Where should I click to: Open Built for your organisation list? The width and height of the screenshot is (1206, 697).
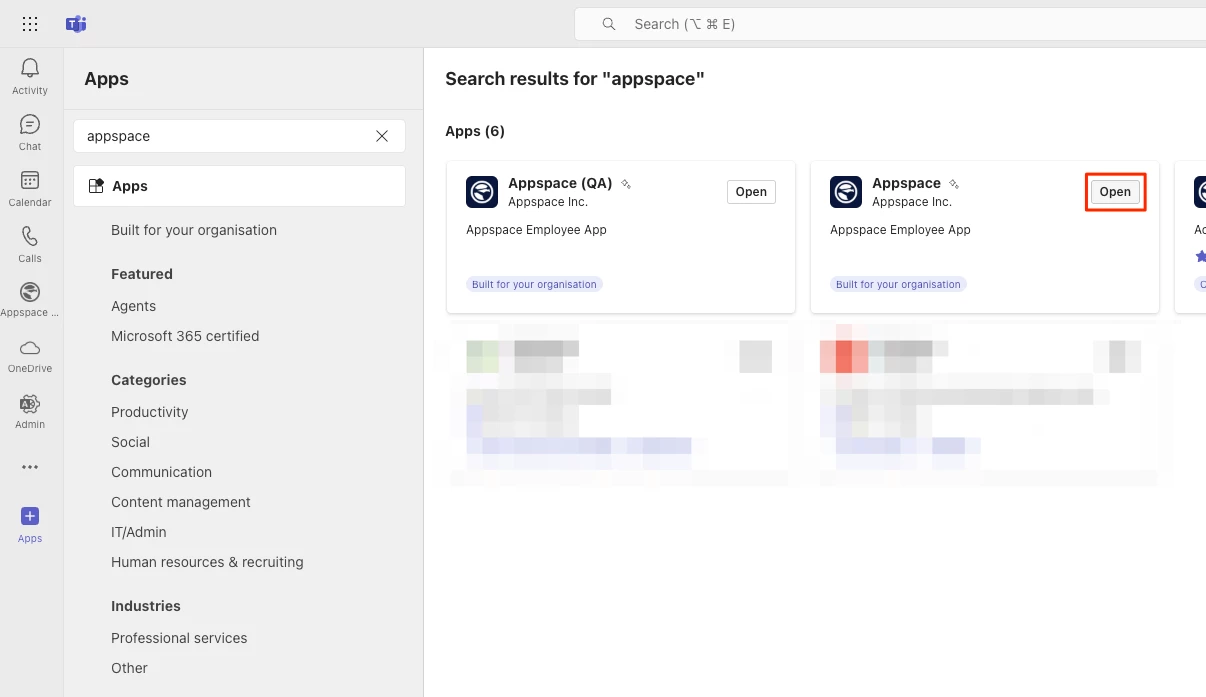[194, 230]
